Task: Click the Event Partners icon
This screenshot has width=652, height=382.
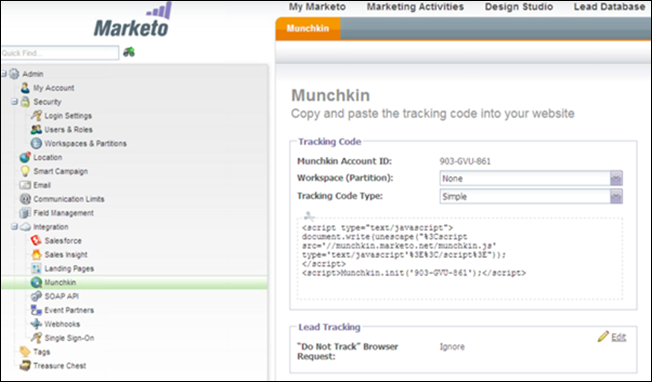Action: [x=36, y=310]
